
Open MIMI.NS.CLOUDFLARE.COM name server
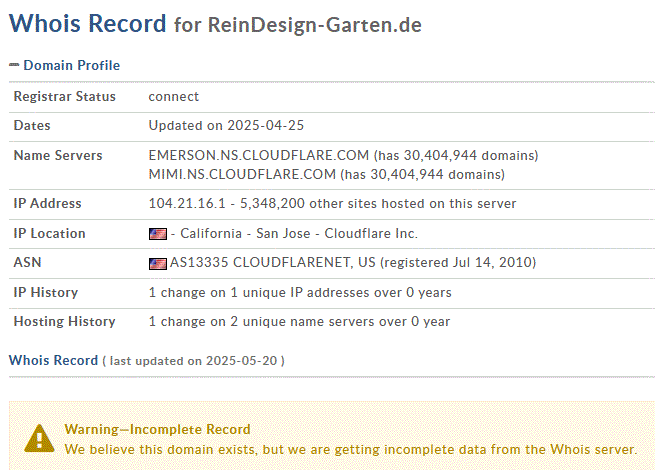242,174
